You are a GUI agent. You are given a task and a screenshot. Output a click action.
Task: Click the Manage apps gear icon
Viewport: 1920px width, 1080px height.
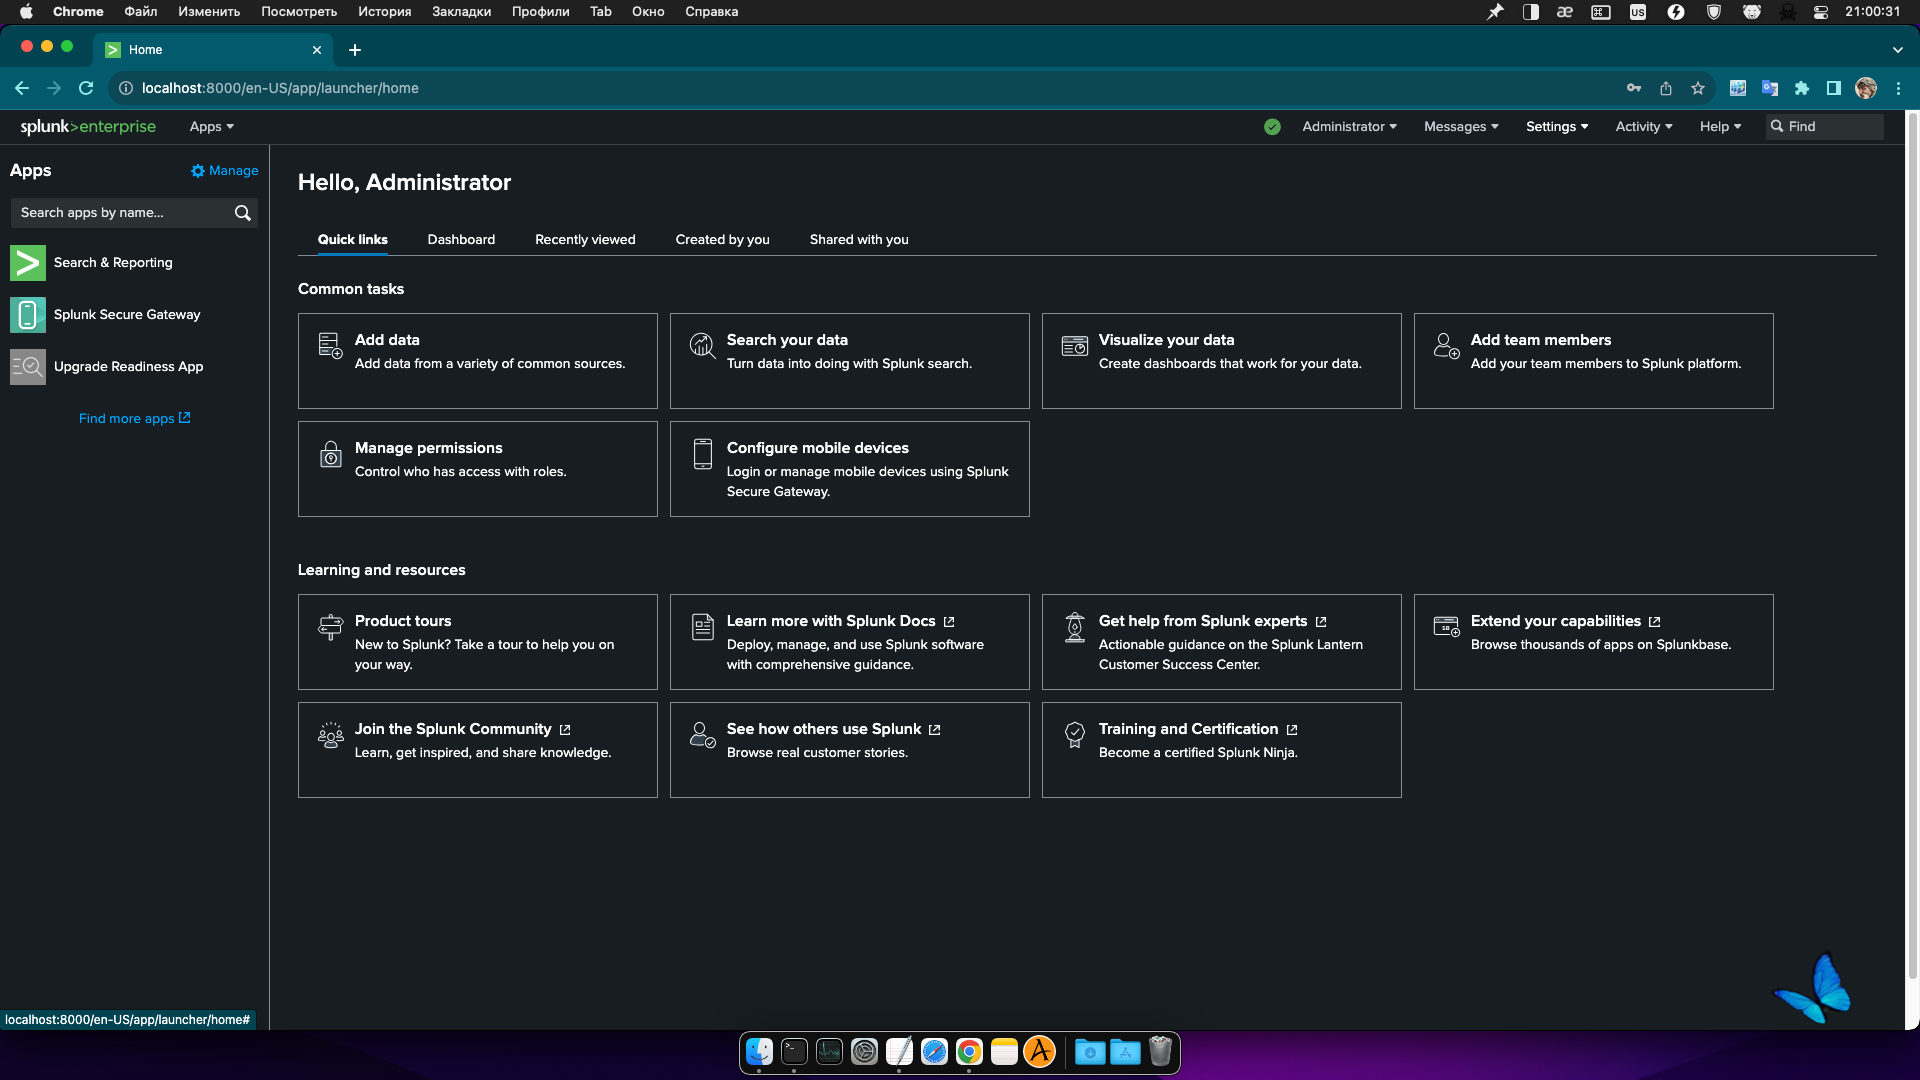[x=198, y=171]
